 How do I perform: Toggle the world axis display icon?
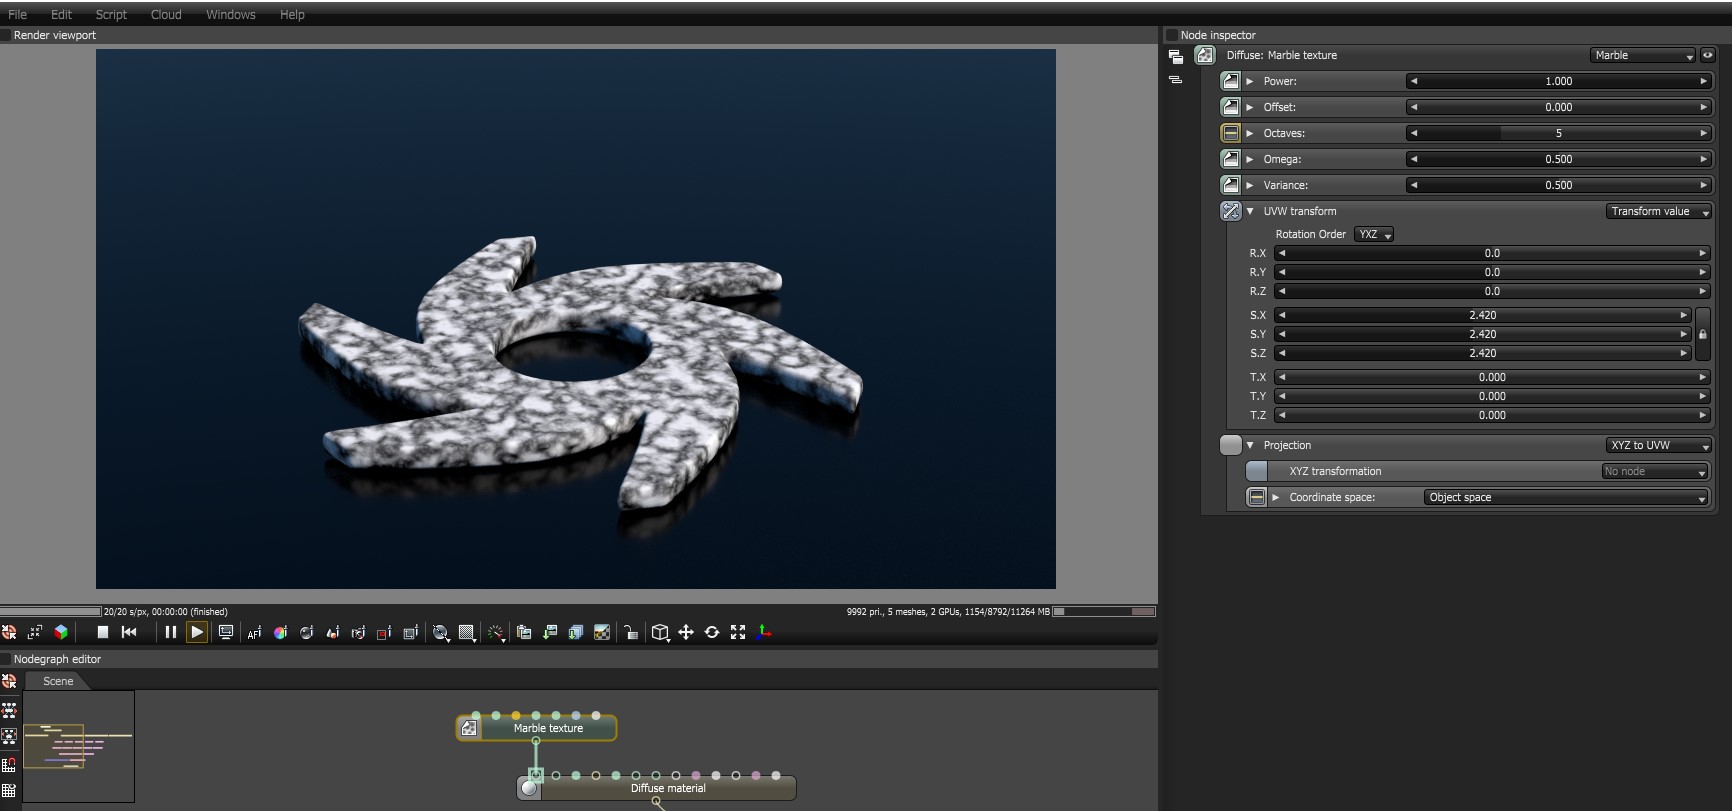(x=764, y=632)
